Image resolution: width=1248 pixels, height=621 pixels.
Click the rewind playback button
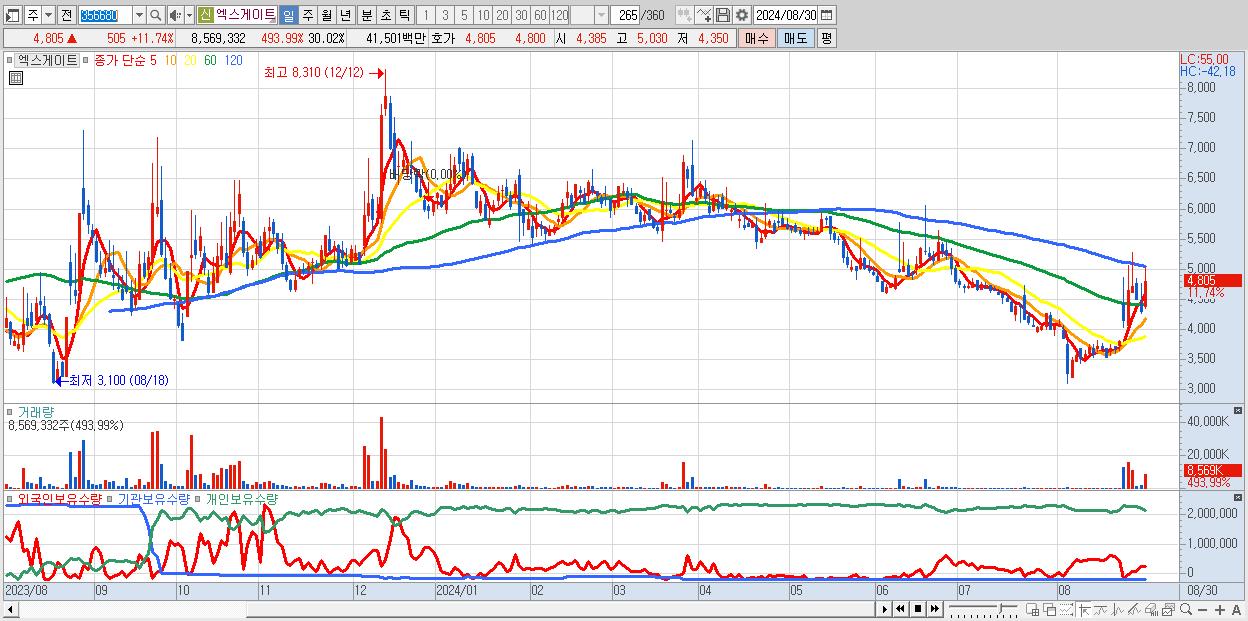(x=900, y=609)
